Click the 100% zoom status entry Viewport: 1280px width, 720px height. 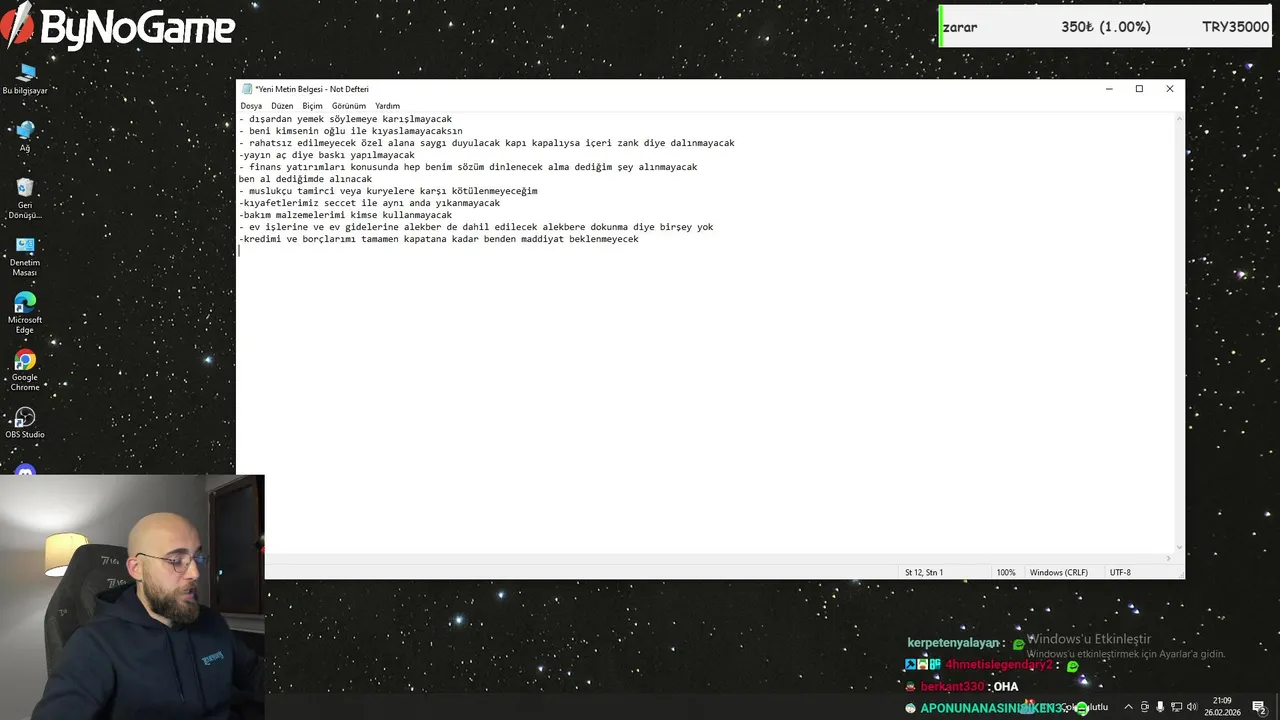point(1006,572)
